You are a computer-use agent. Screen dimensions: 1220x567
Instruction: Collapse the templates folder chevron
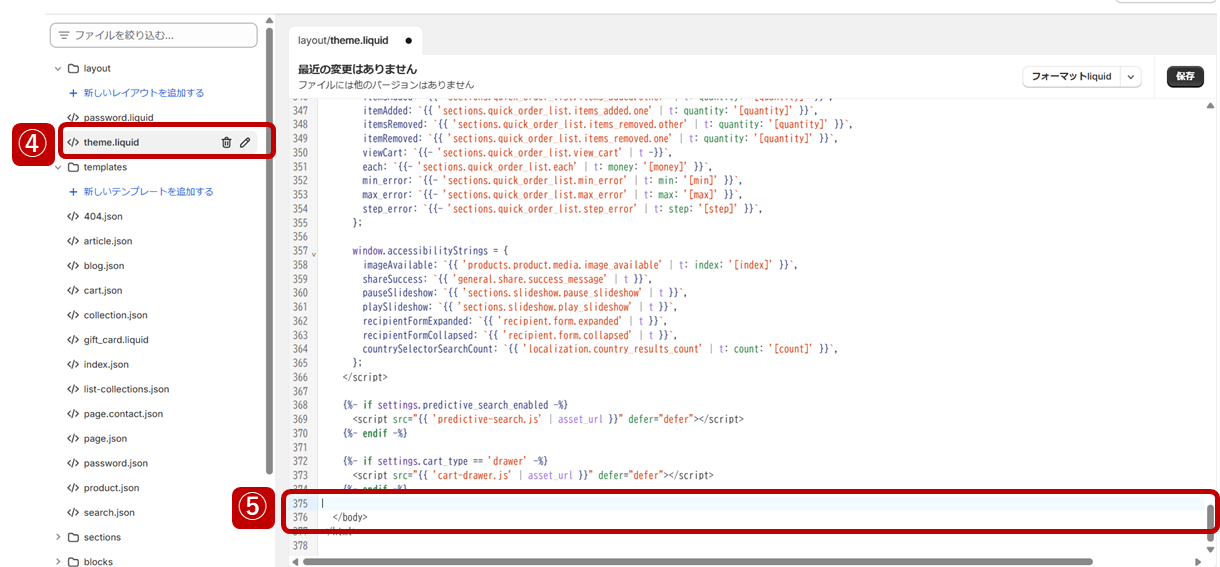58,168
